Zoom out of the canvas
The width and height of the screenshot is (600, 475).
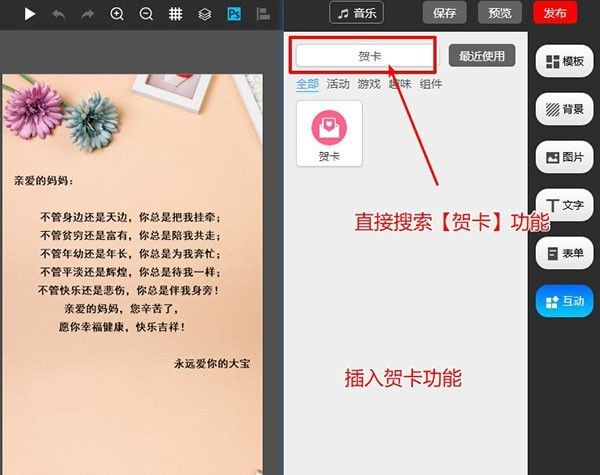click(x=146, y=14)
